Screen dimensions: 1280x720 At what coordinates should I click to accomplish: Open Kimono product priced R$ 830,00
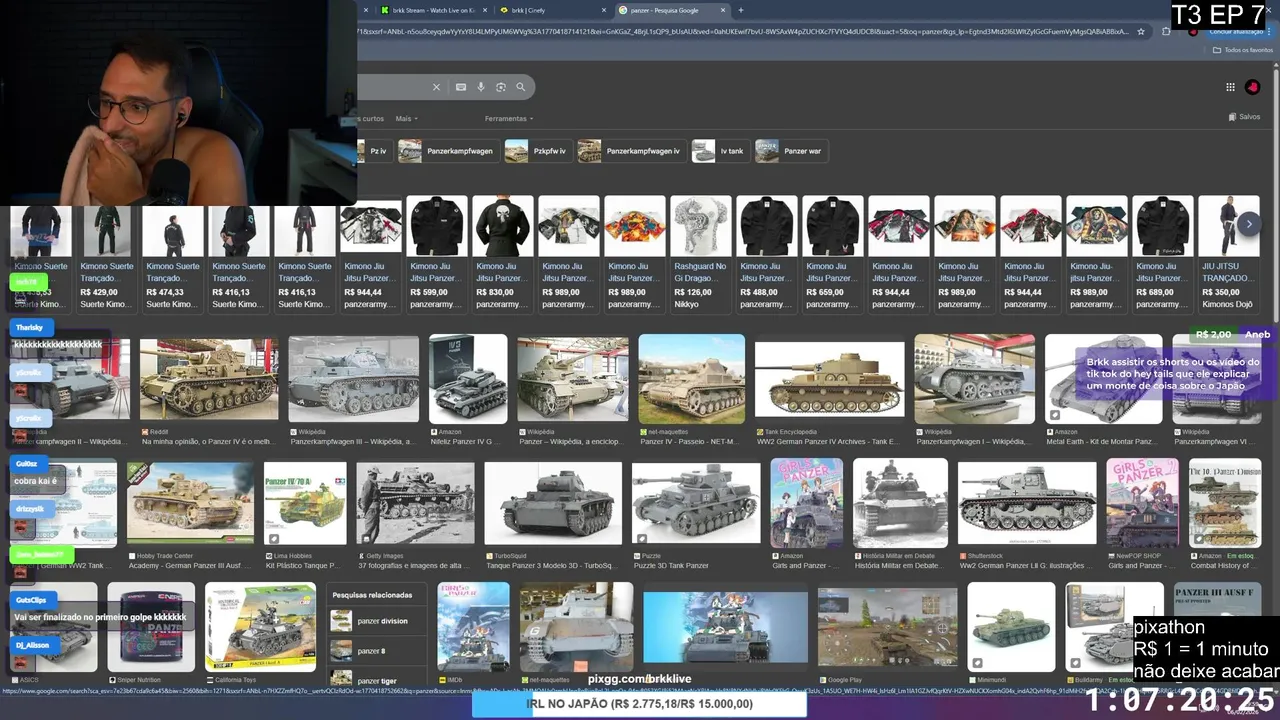(x=502, y=254)
